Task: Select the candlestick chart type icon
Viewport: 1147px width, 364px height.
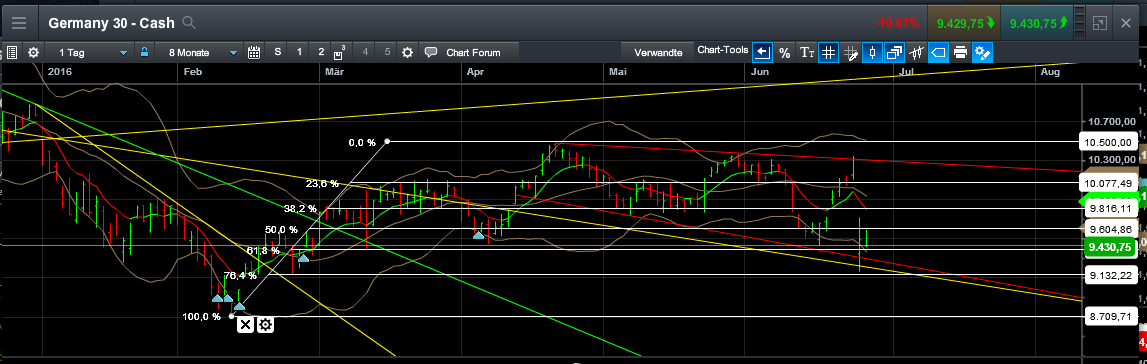Action: (x=873, y=53)
